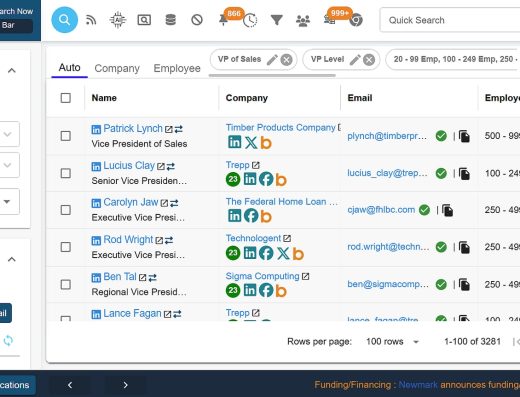Go to previous item in bottom ticker
Image resolution: width=520 pixels, height=397 pixels.
[x=70, y=385]
